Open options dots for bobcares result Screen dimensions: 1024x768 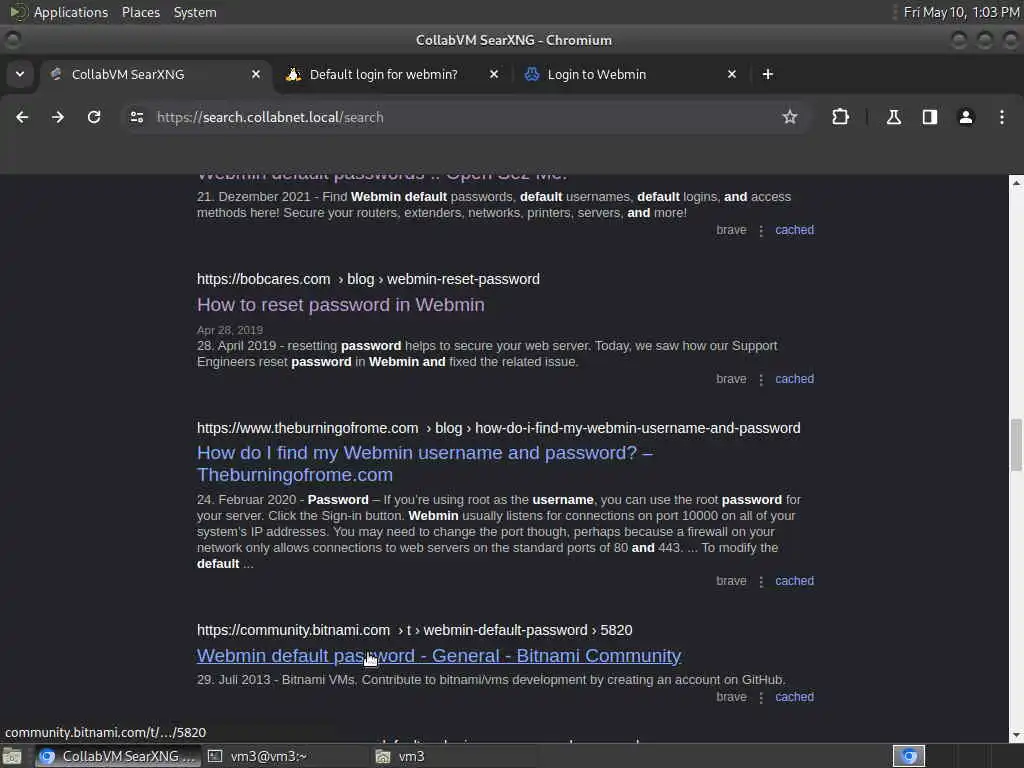(761, 379)
